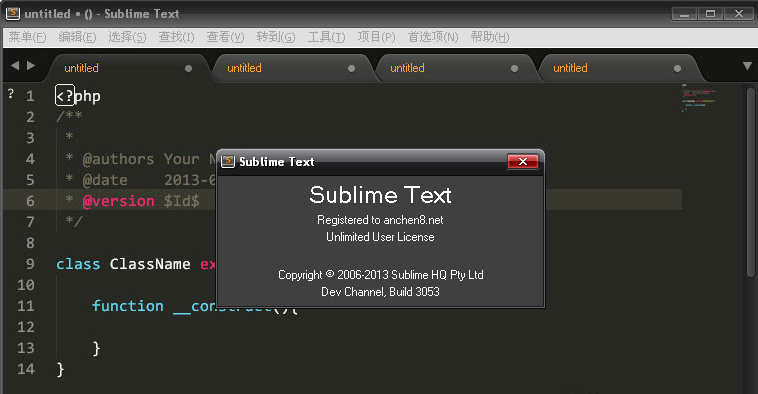Click the closing brace on line 14

[60, 370]
